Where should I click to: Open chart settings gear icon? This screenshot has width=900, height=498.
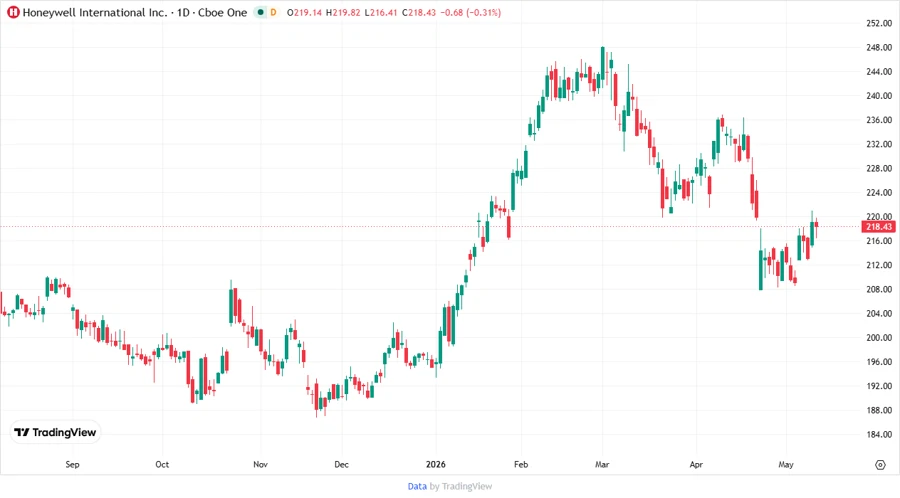[x=880, y=465]
